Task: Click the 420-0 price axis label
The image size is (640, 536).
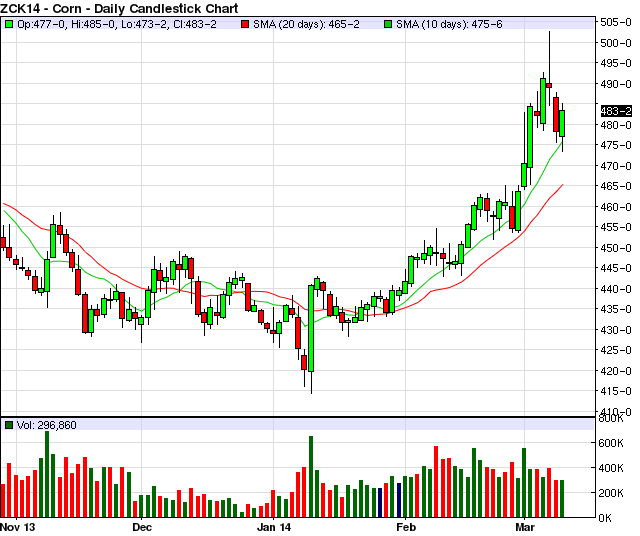Action: [616, 371]
